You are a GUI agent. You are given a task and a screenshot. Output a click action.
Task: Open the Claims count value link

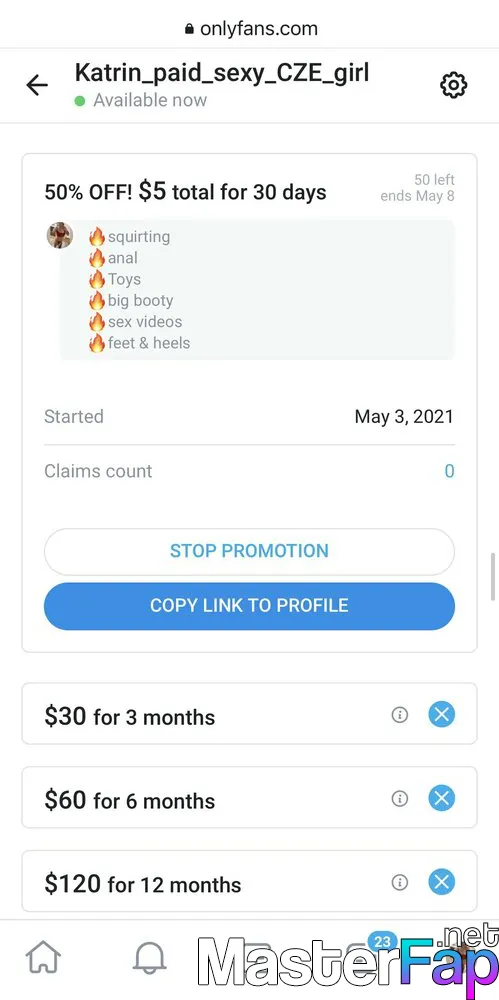coord(449,471)
